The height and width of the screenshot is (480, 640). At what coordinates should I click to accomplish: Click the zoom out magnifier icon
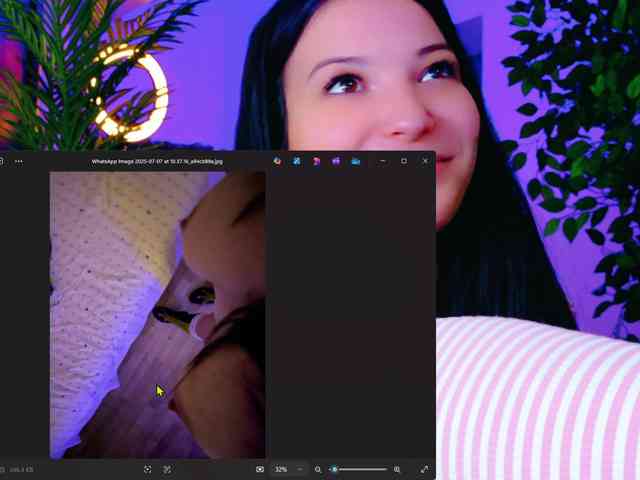click(318, 470)
